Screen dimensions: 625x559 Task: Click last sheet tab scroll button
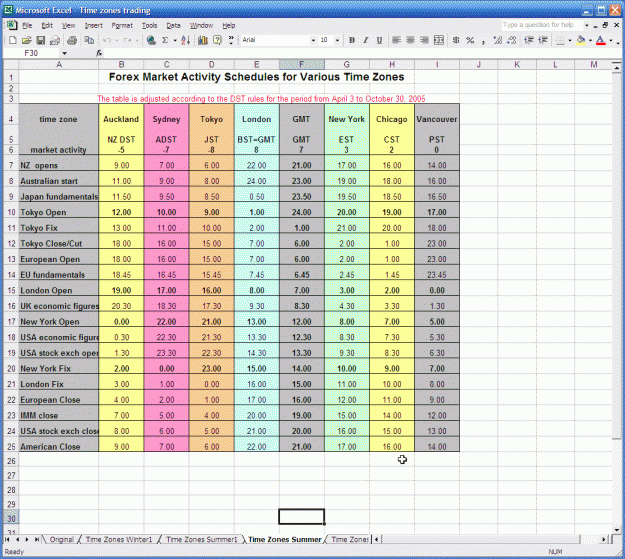coord(37,539)
